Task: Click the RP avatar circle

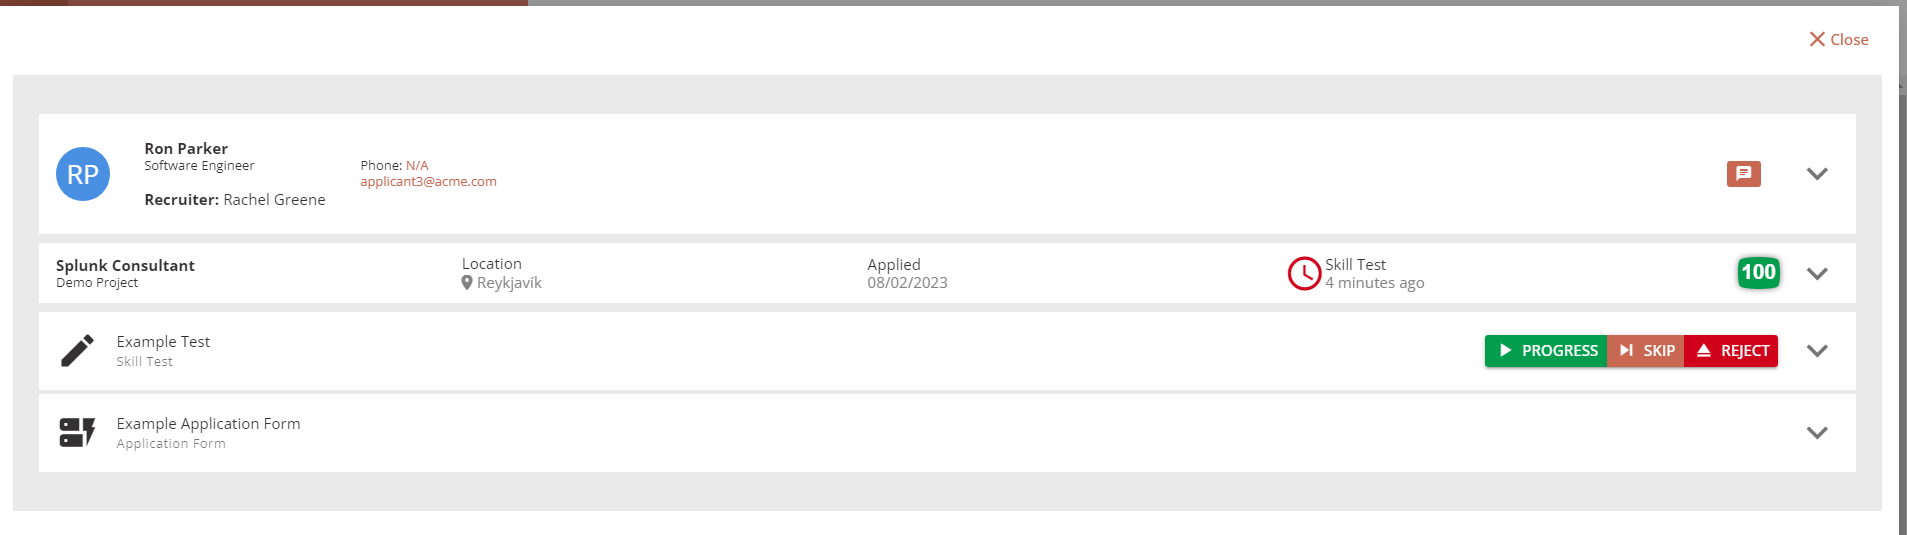Action: [x=83, y=174]
